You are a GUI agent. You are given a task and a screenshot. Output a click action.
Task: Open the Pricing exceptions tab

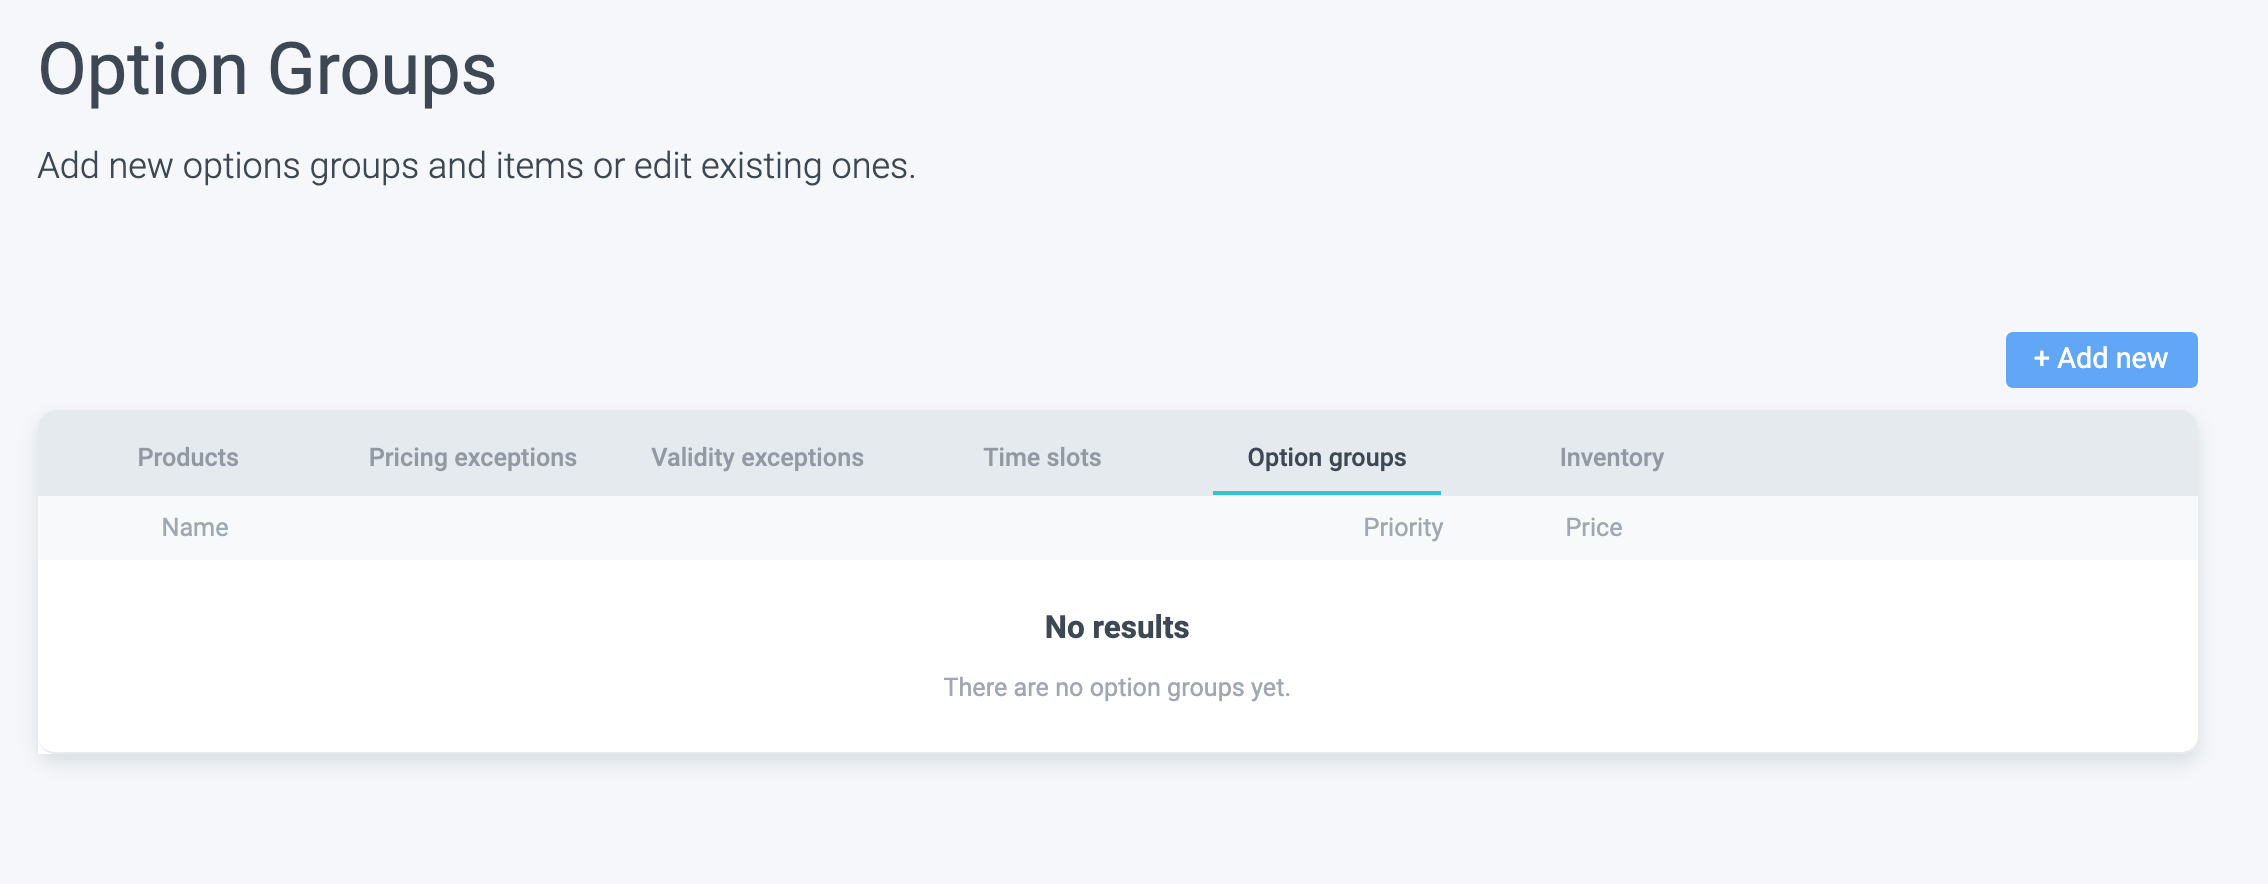point(472,457)
